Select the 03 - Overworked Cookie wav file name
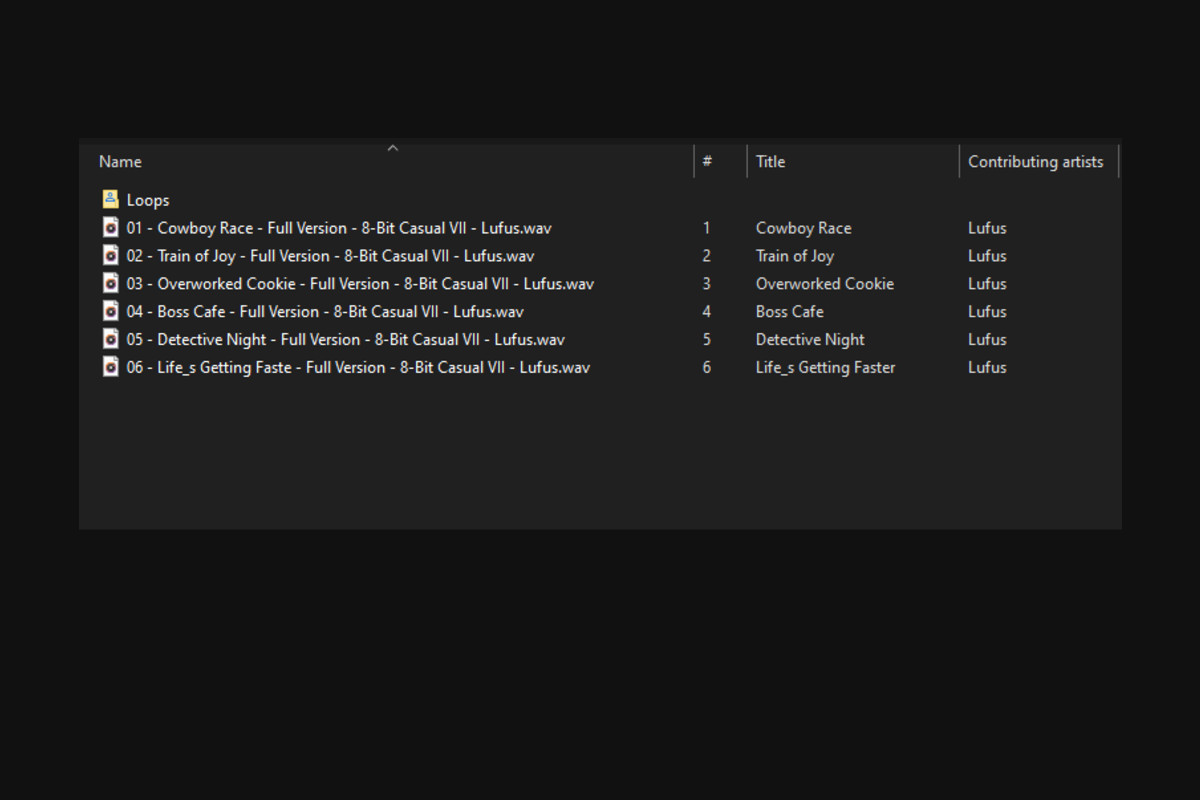 coord(359,284)
